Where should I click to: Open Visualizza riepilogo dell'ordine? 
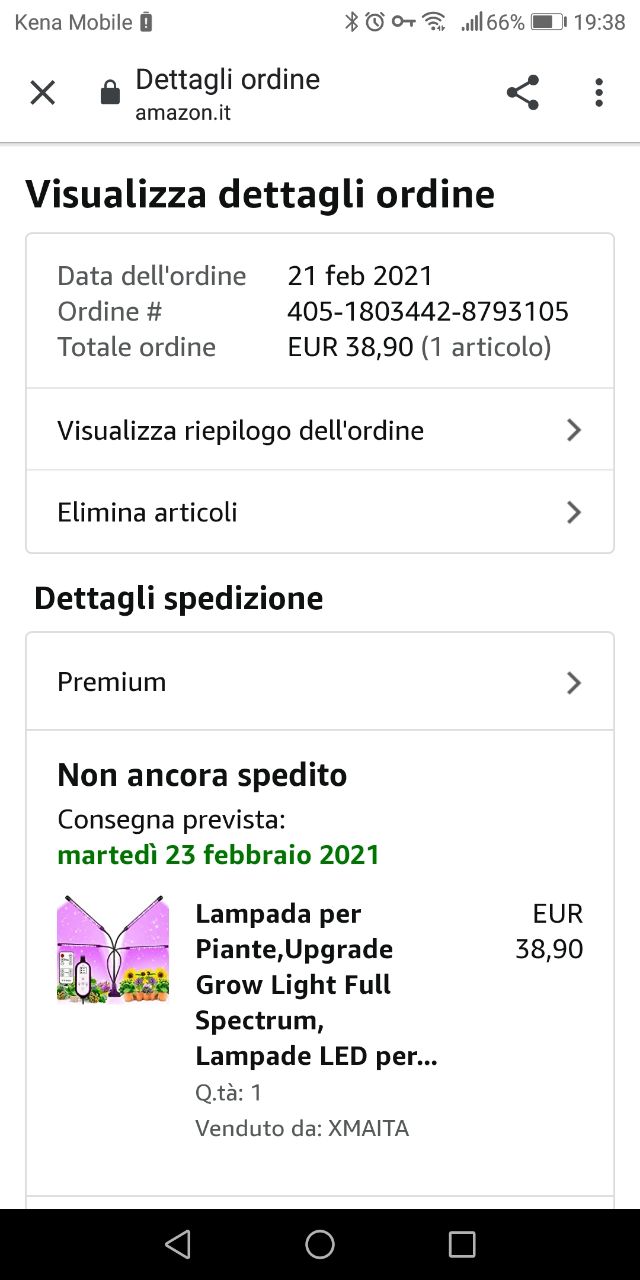[x=320, y=430]
